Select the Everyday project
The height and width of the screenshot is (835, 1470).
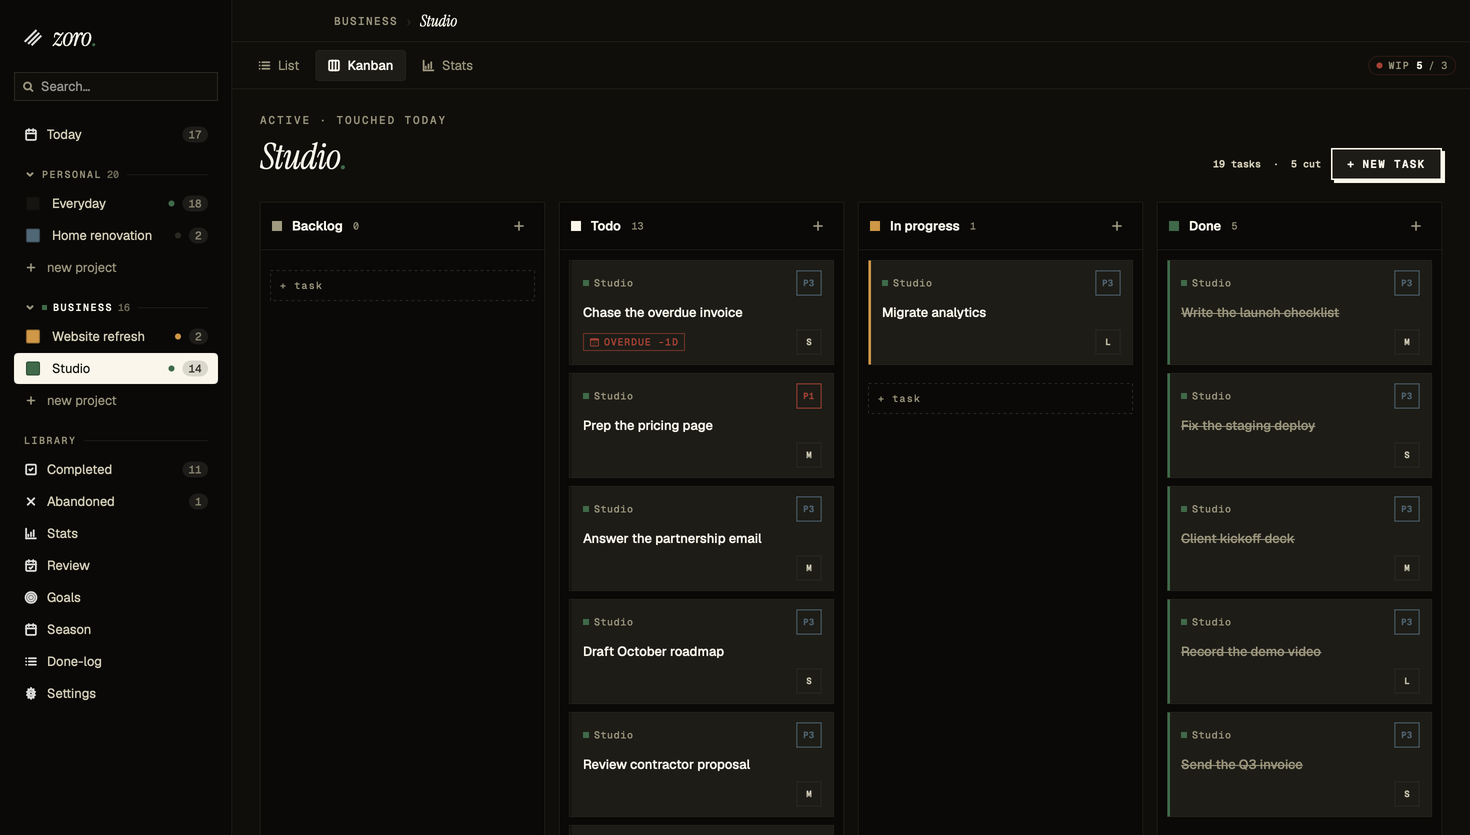116,203
